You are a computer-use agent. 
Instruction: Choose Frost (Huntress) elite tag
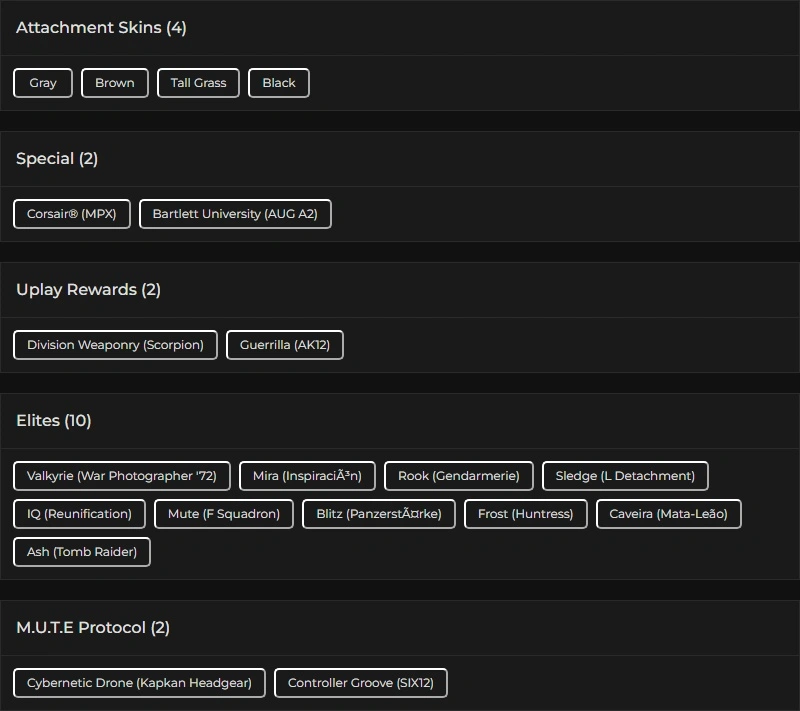pyautogui.click(x=526, y=514)
